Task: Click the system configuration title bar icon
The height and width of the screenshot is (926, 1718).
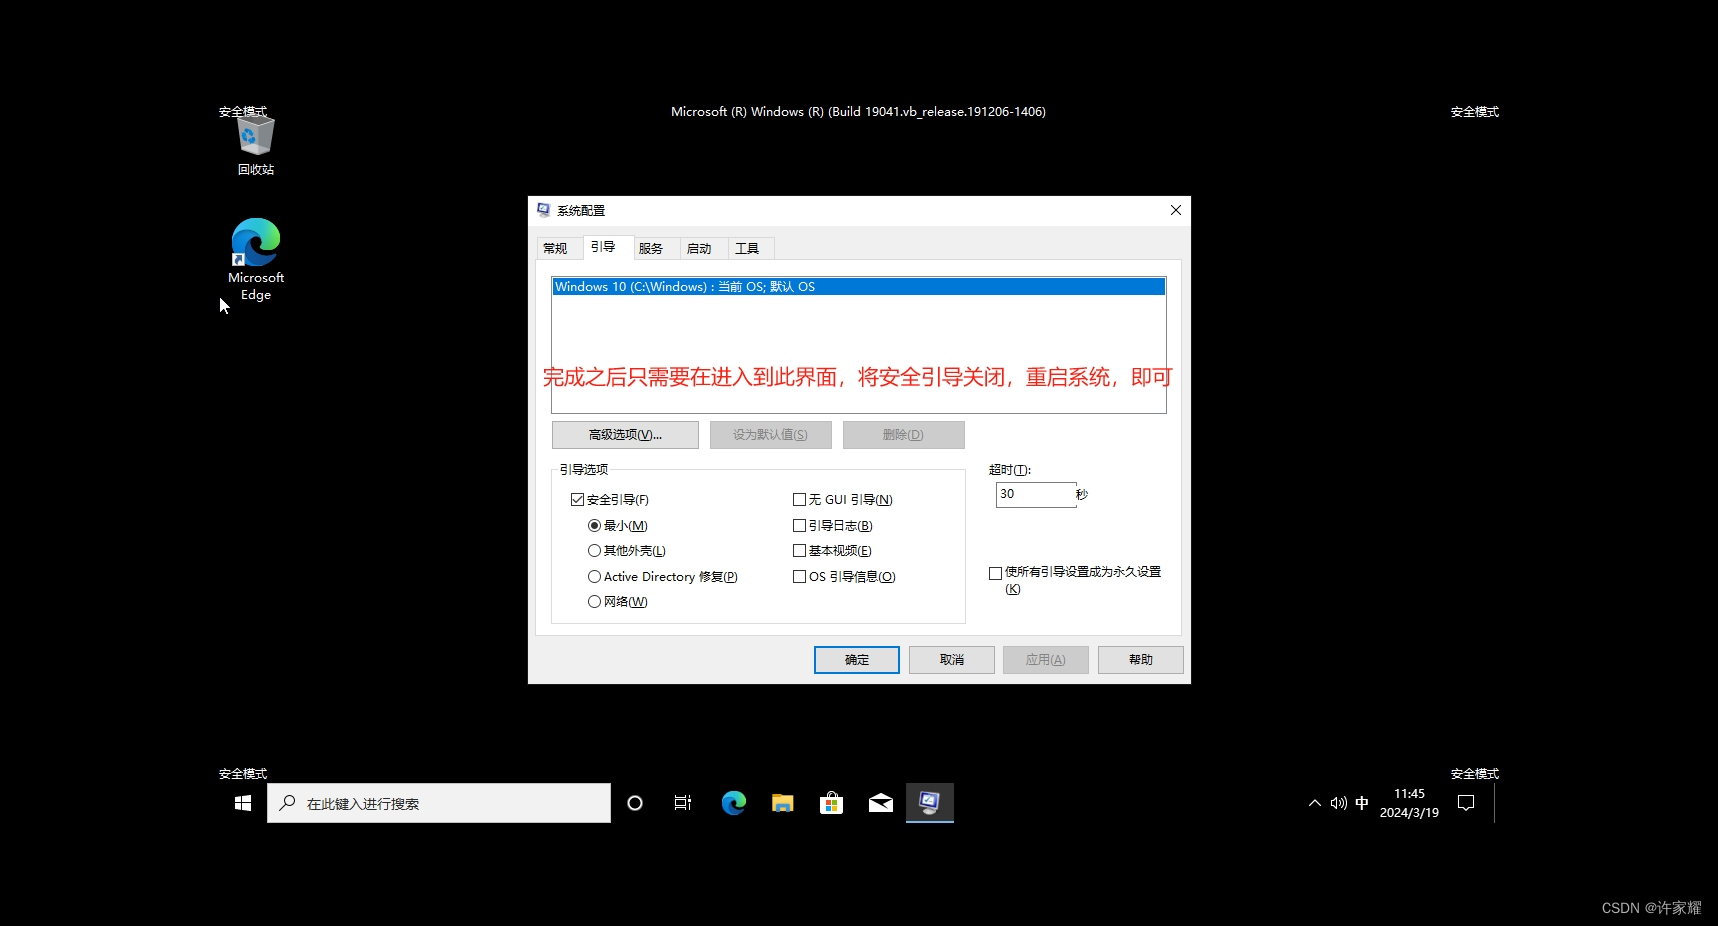Action: pos(543,210)
